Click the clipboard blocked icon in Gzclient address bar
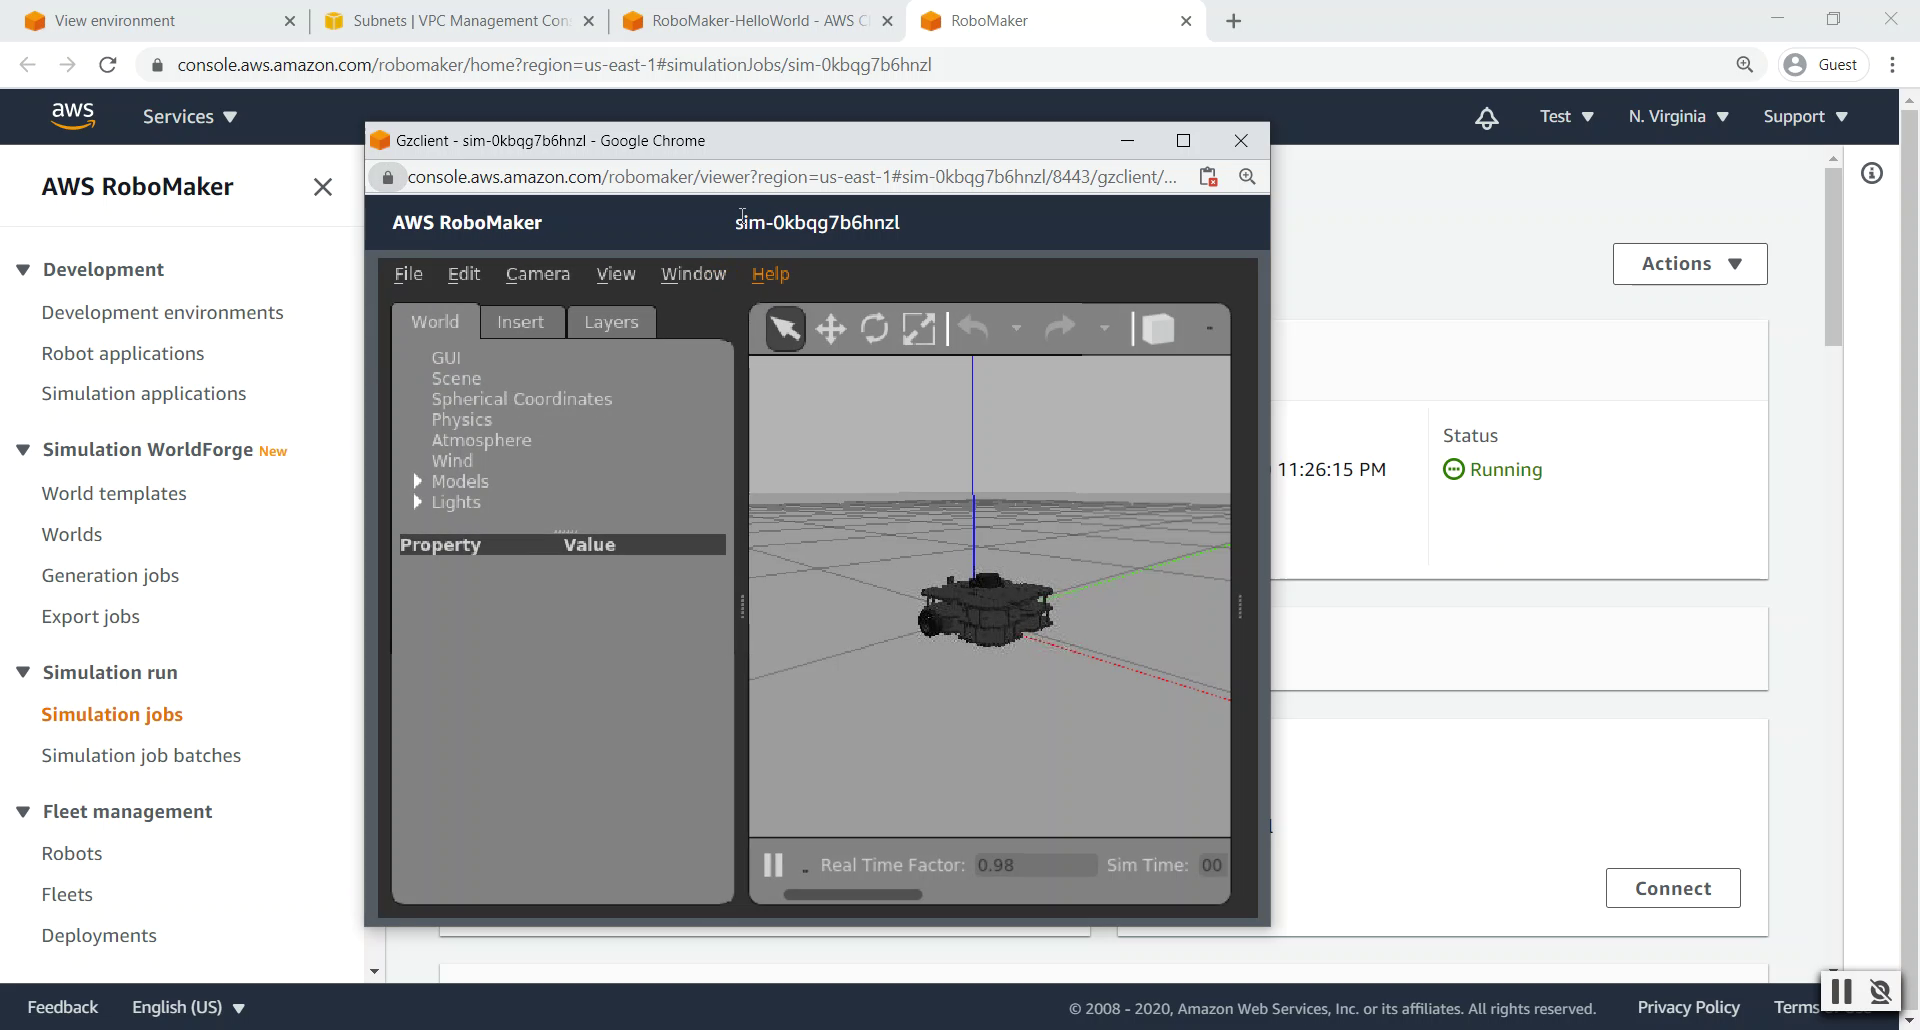The image size is (1920, 1030). point(1208,177)
